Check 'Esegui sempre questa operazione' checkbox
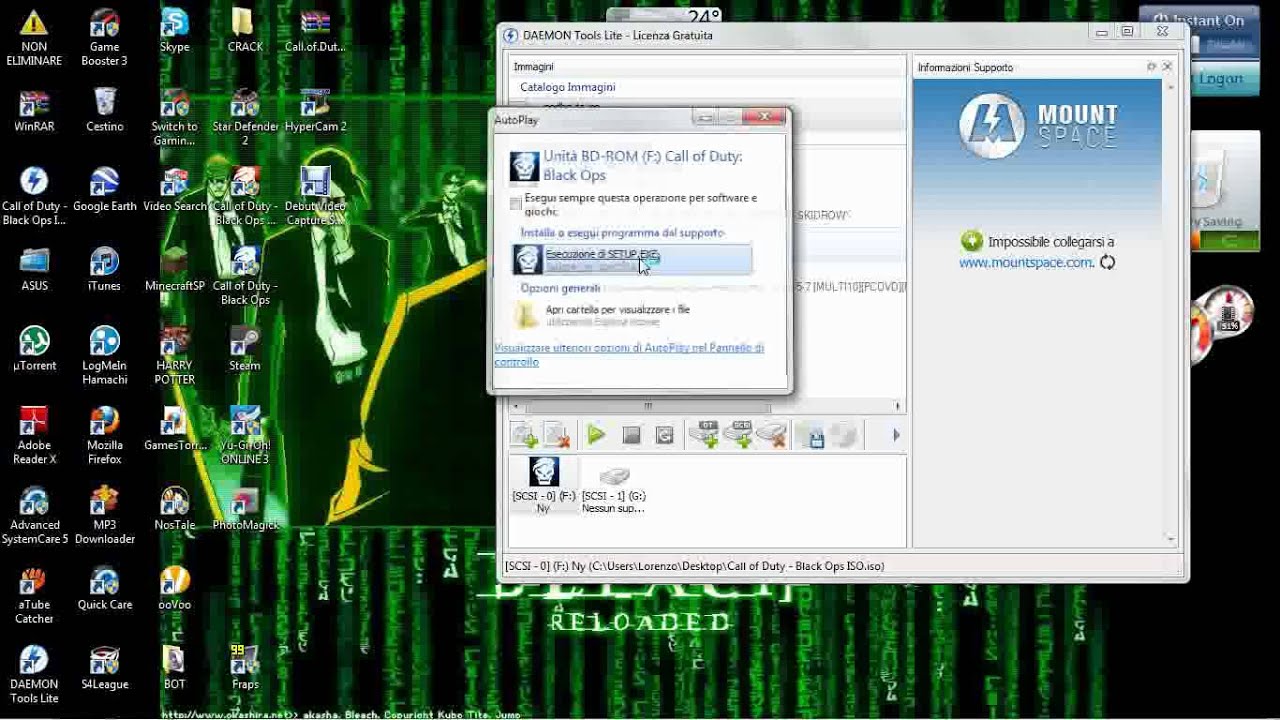 516,204
